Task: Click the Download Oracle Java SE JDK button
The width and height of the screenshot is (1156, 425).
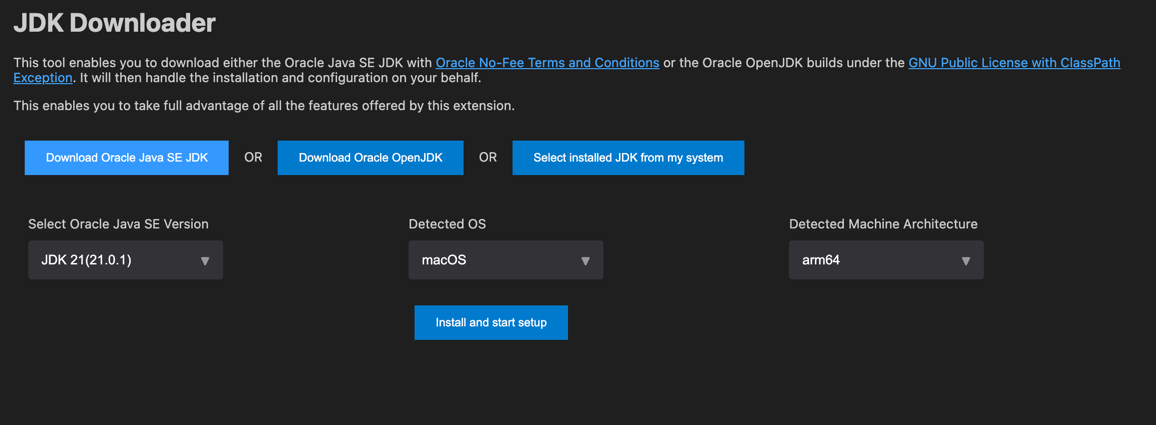Action: (127, 158)
